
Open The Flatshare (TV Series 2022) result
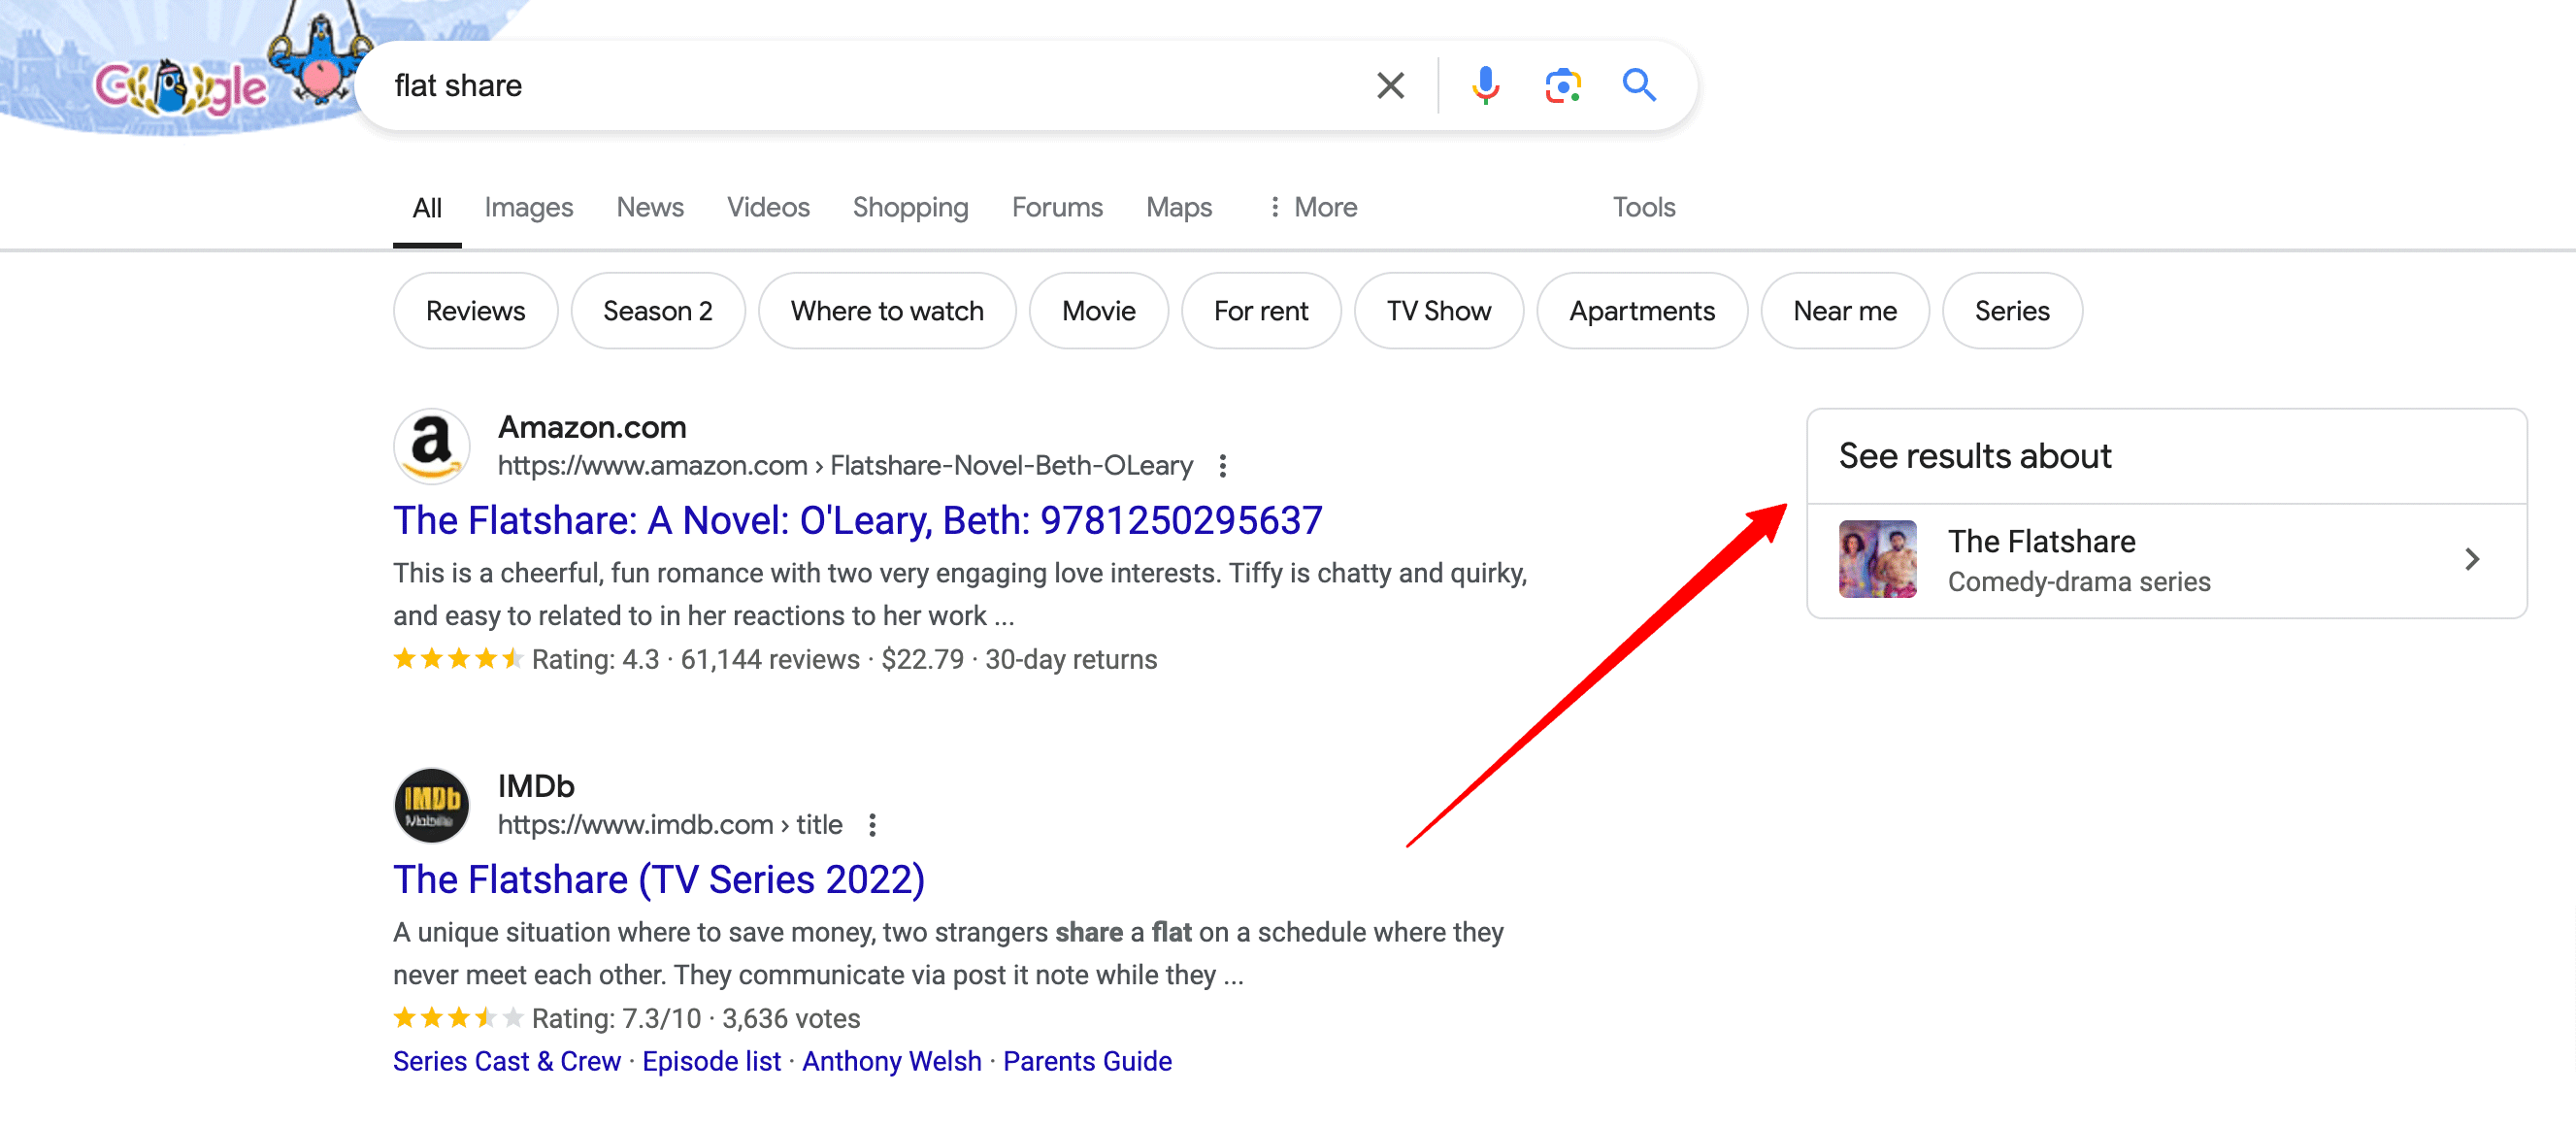[659, 879]
